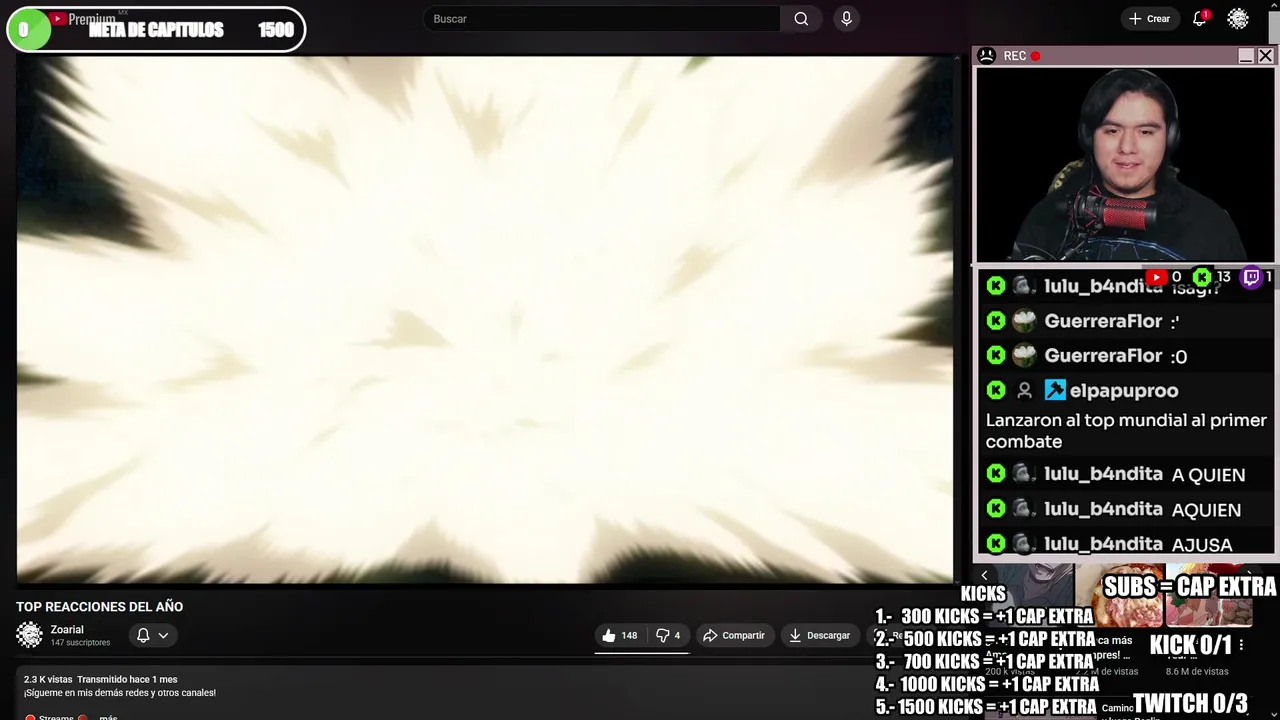Viewport: 1280px width, 720px height.
Task: Click '8.6 M de vistas' text
Action: (1197, 672)
